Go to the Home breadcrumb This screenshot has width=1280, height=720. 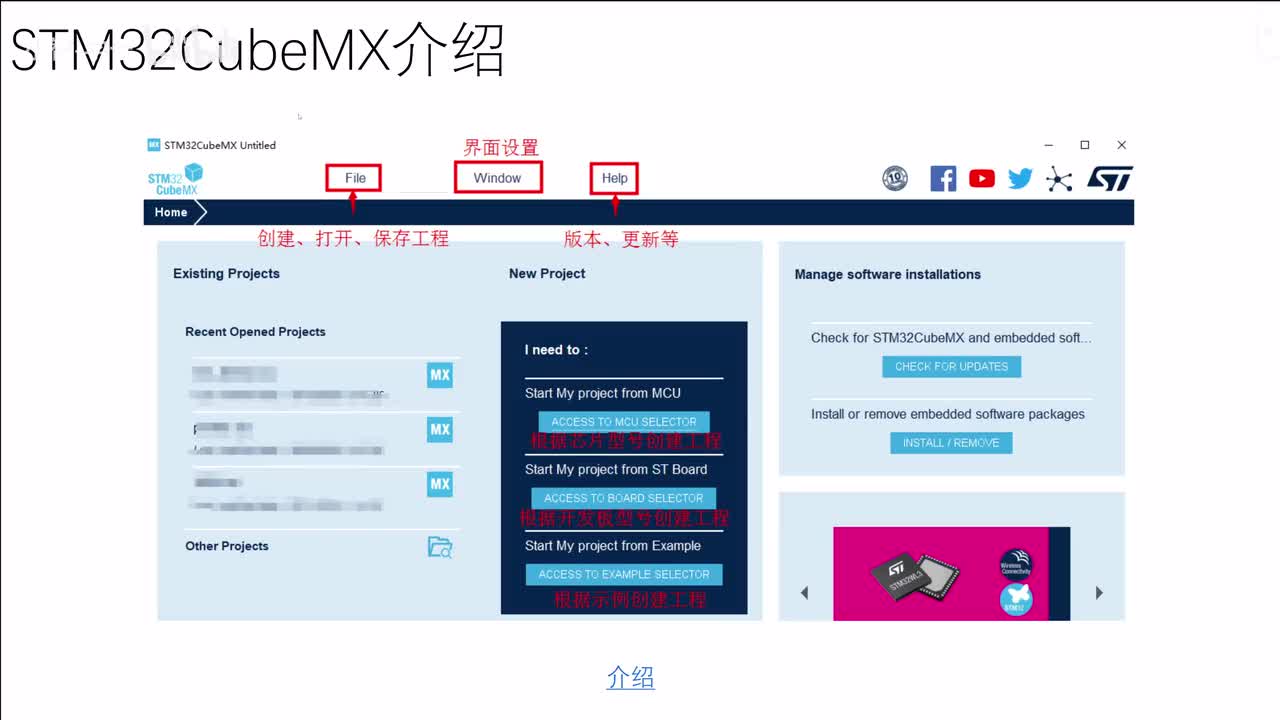[x=171, y=212]
